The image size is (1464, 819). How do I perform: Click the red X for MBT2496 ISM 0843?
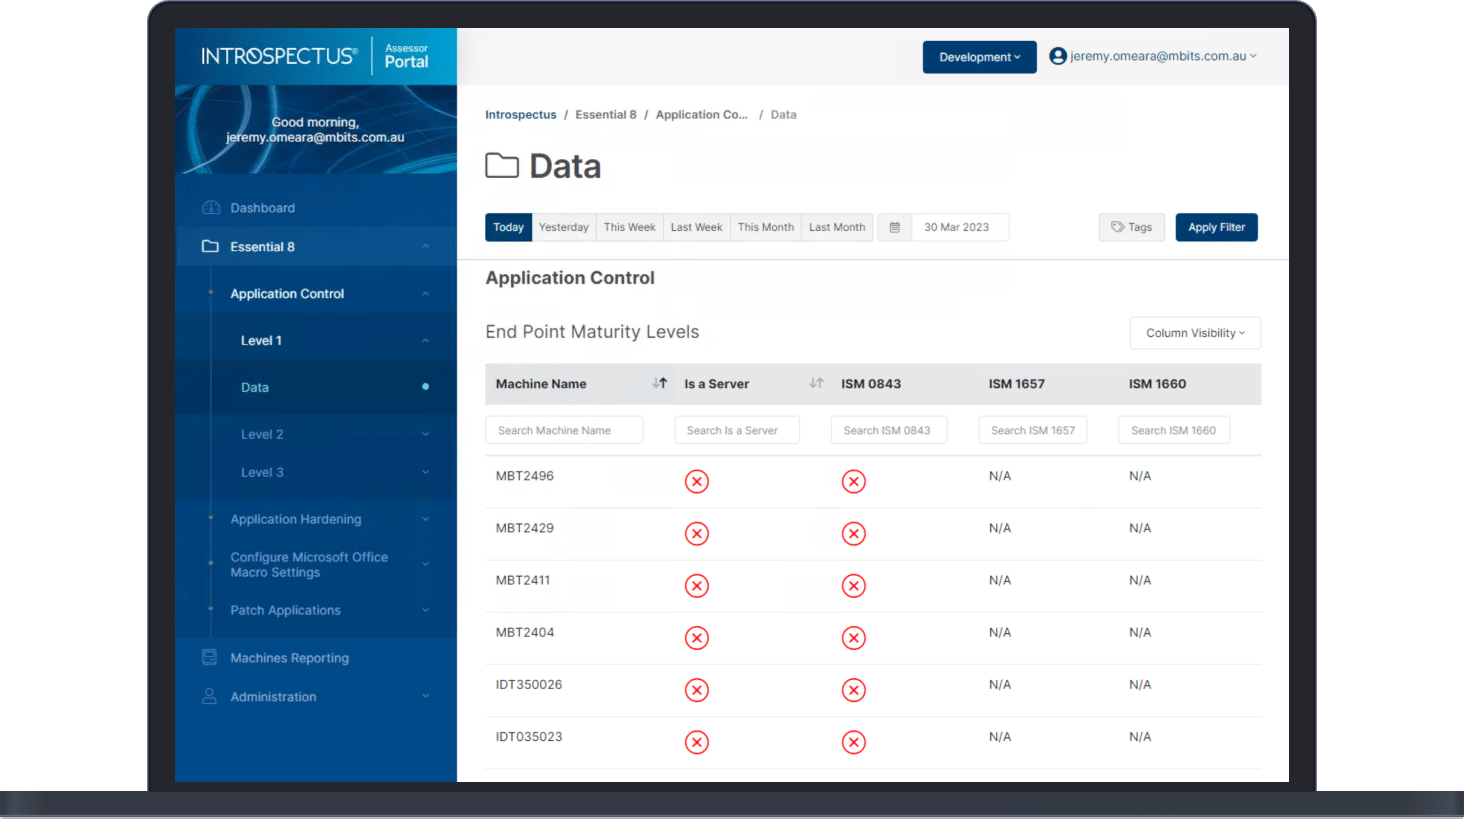[853, 482]
